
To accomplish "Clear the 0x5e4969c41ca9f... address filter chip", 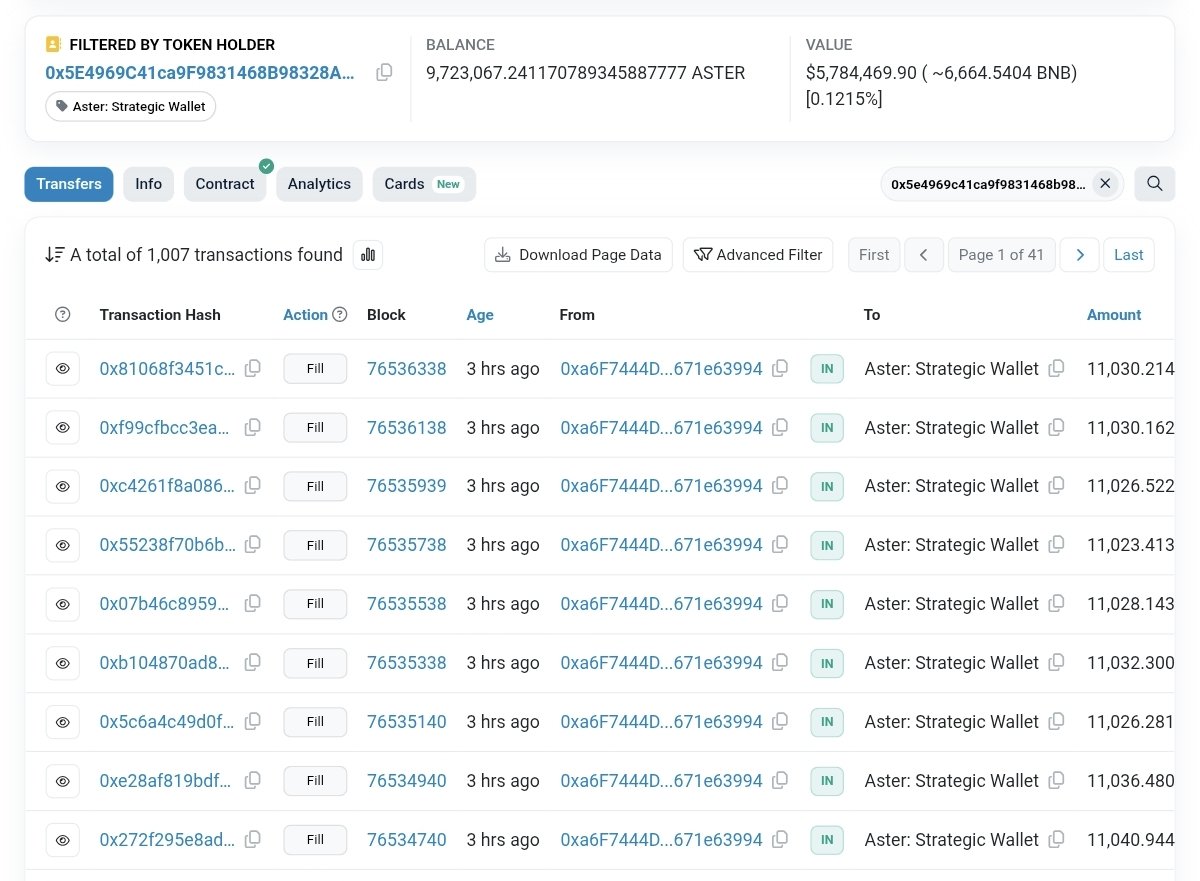I will point(1105,184).
